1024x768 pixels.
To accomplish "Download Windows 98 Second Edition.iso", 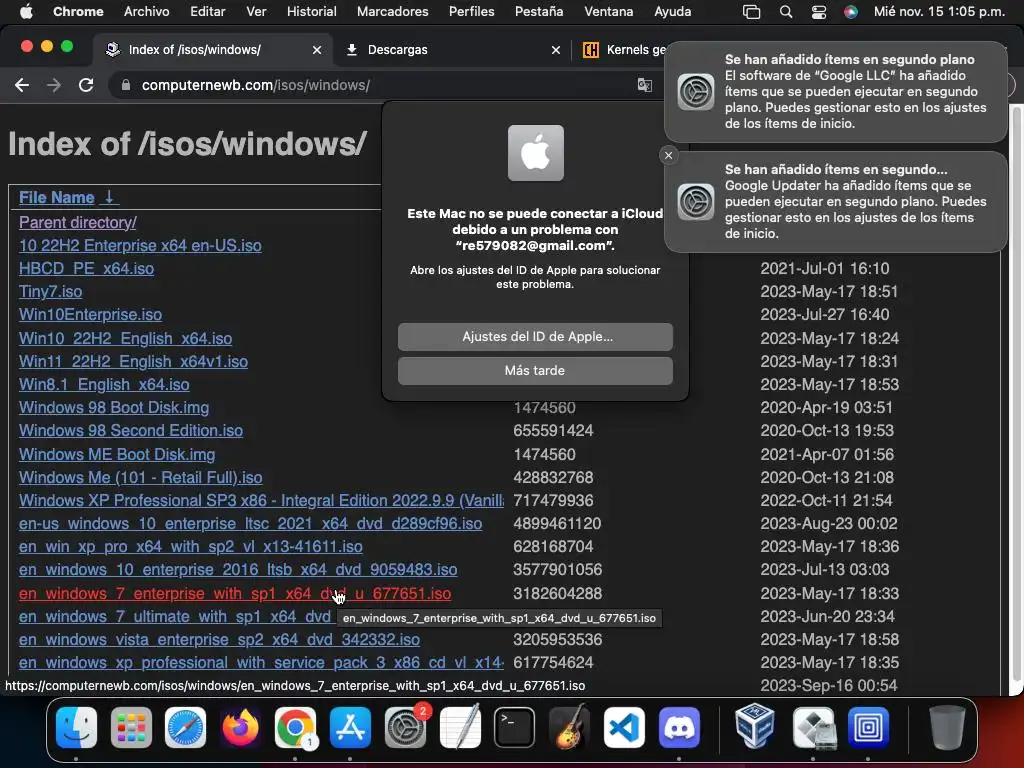I will pyautogui.click(x=131, y=431).
